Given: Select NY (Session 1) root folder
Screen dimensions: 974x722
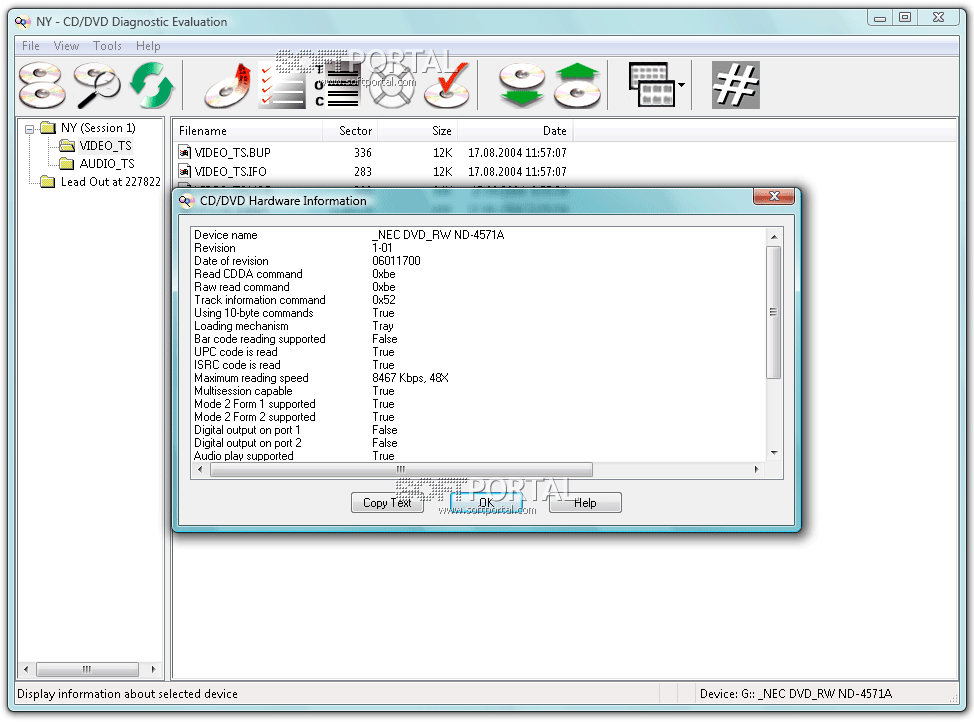Looking at the screenshot, I should [98, 128].
